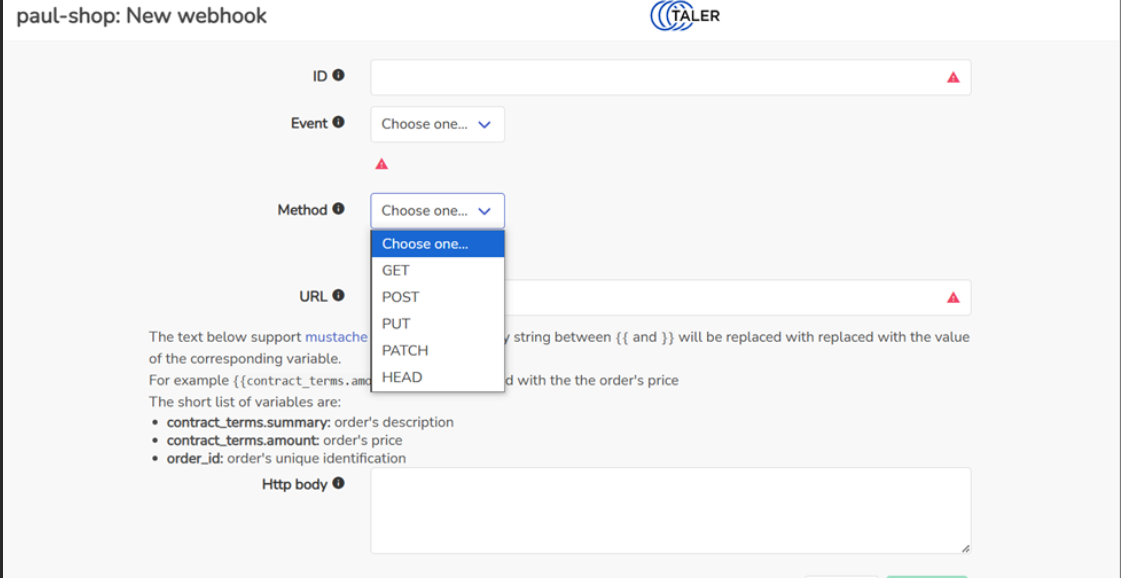Click the Method label's info icon
The width and height of the screenshot is (1121, 578).
[x=338, y=210]
